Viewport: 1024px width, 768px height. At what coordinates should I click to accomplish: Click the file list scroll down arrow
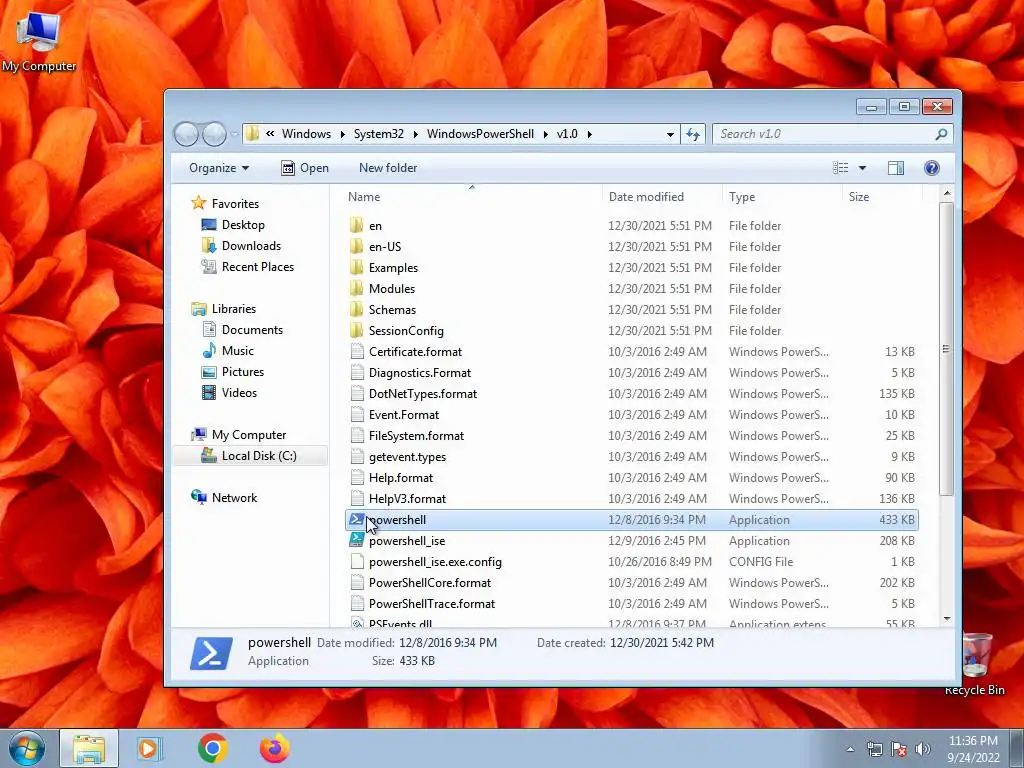(946, 619)
